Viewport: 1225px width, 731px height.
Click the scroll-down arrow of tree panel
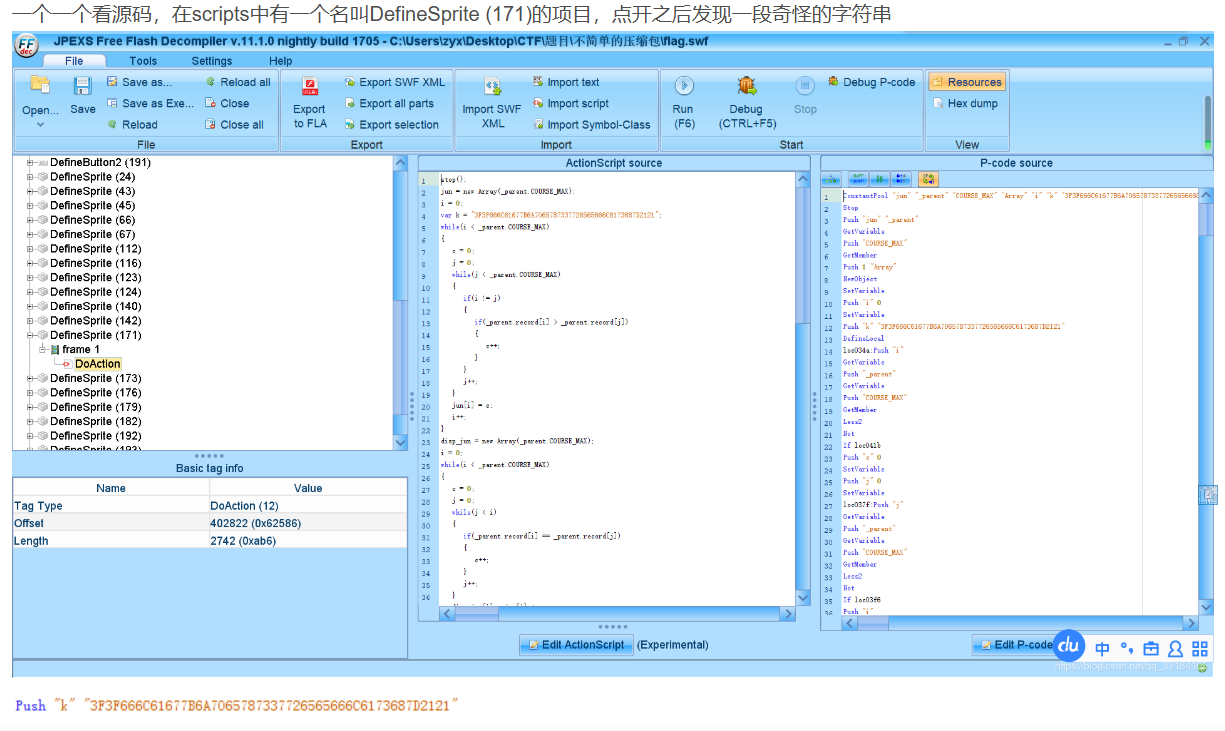pos(401,442)
